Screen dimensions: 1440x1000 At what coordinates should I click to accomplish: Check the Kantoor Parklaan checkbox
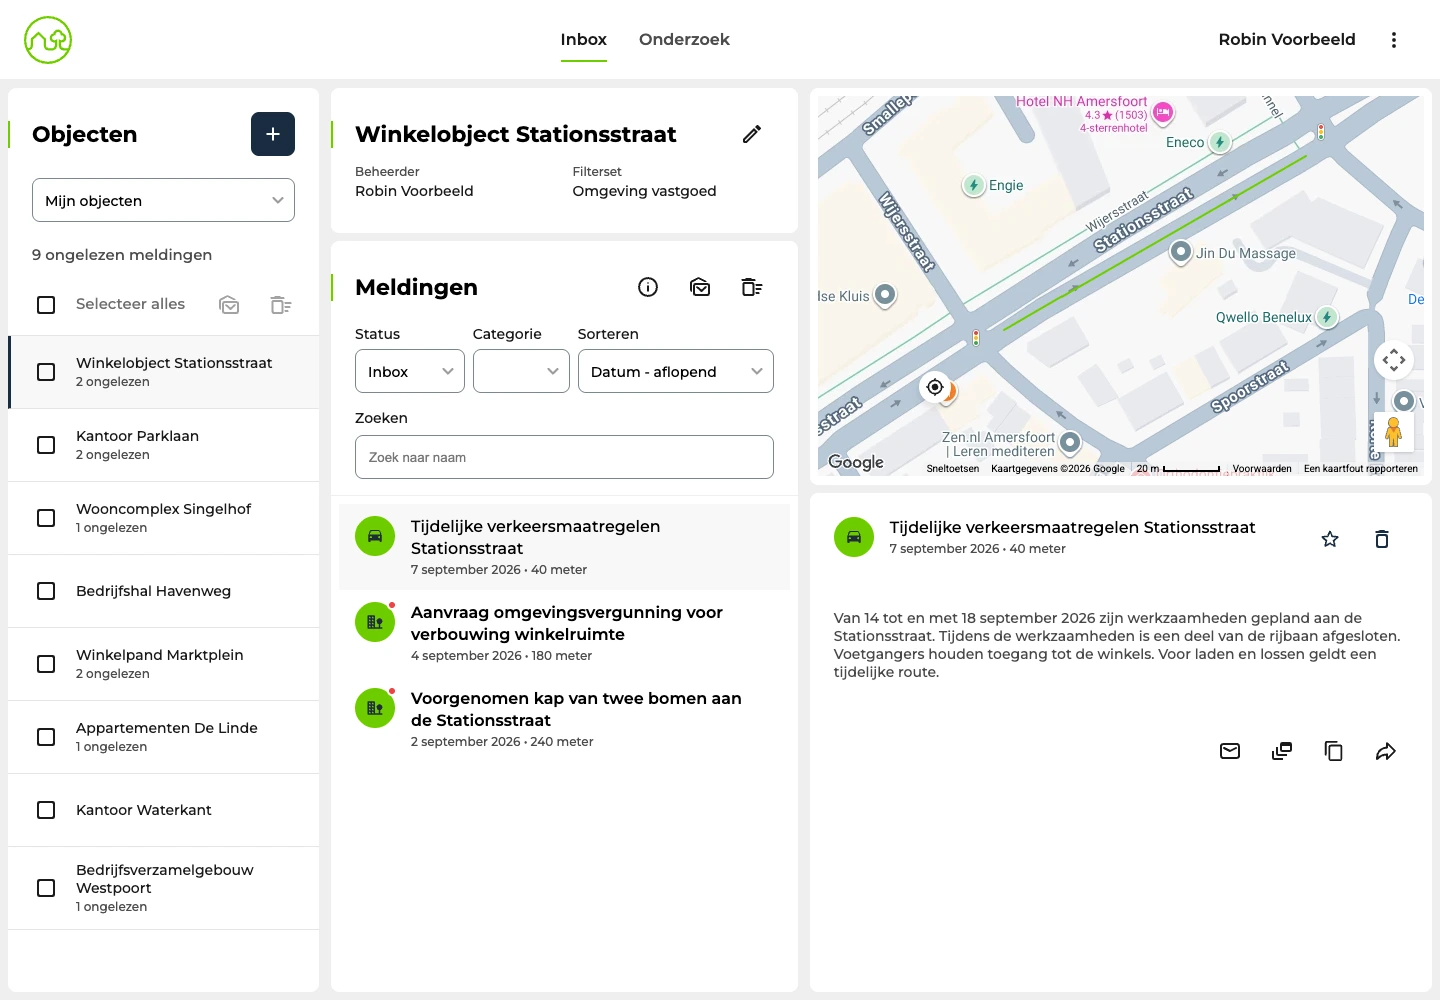click(x=46, y=445)
